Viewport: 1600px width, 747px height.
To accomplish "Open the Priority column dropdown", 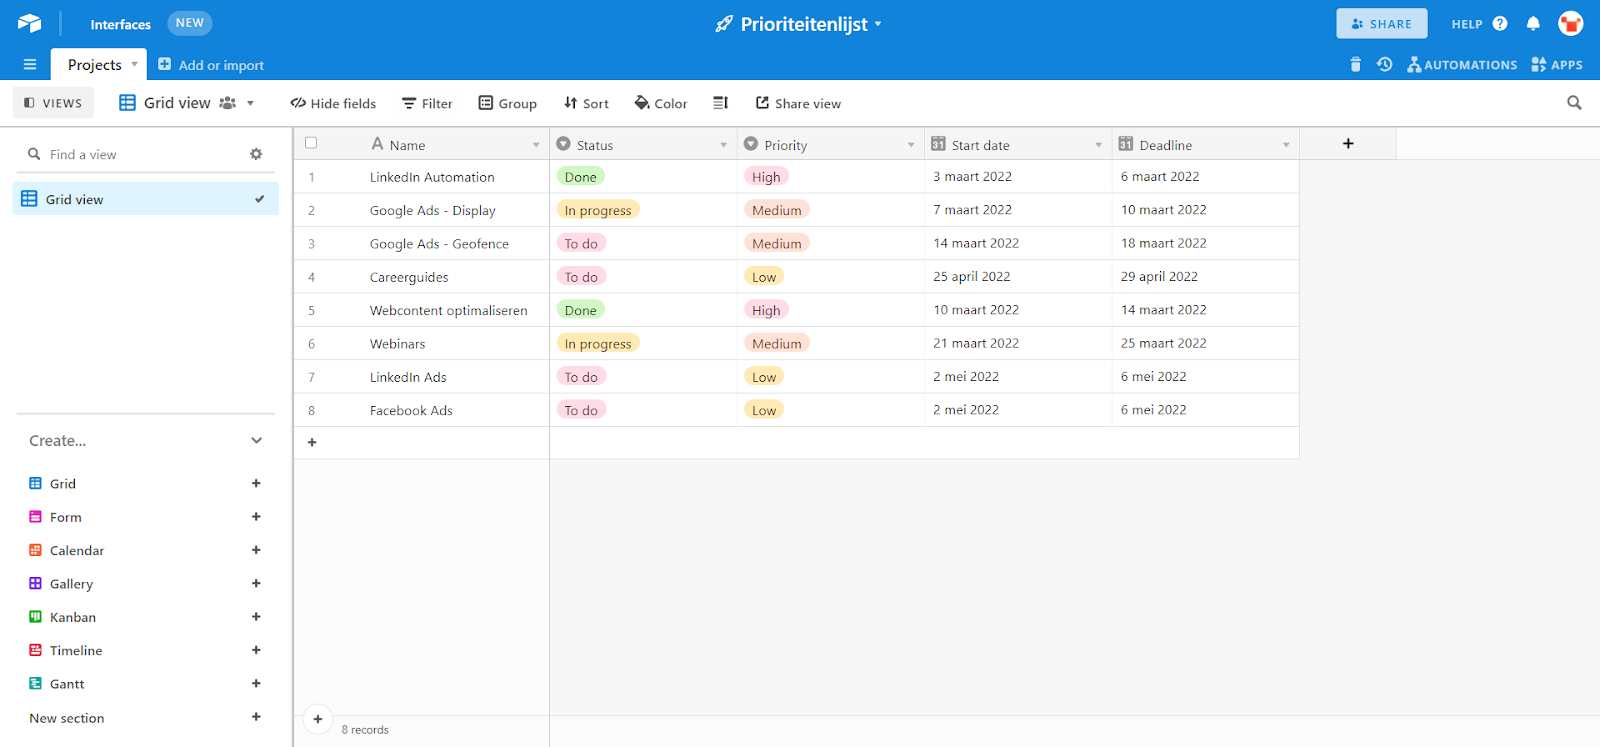I will point(911,145).
